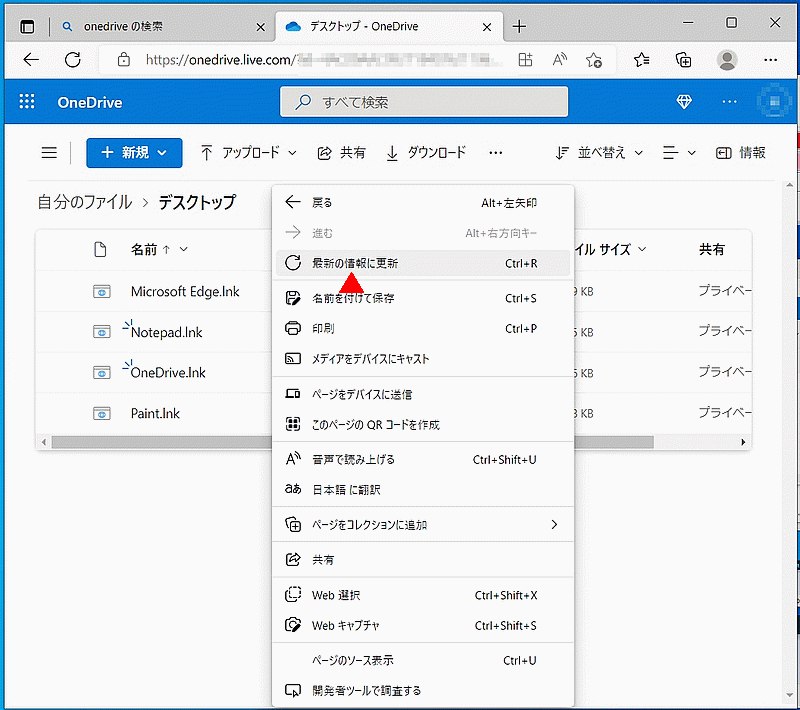
Task: Click the OneDrive header title link
Action: click(90, 102)
